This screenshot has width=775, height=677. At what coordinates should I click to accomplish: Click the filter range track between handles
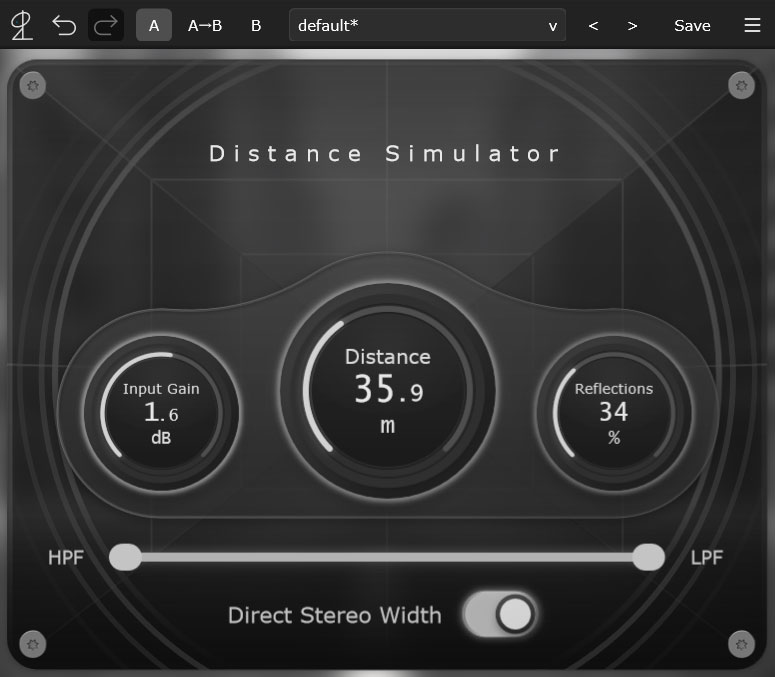coord(387,557)
